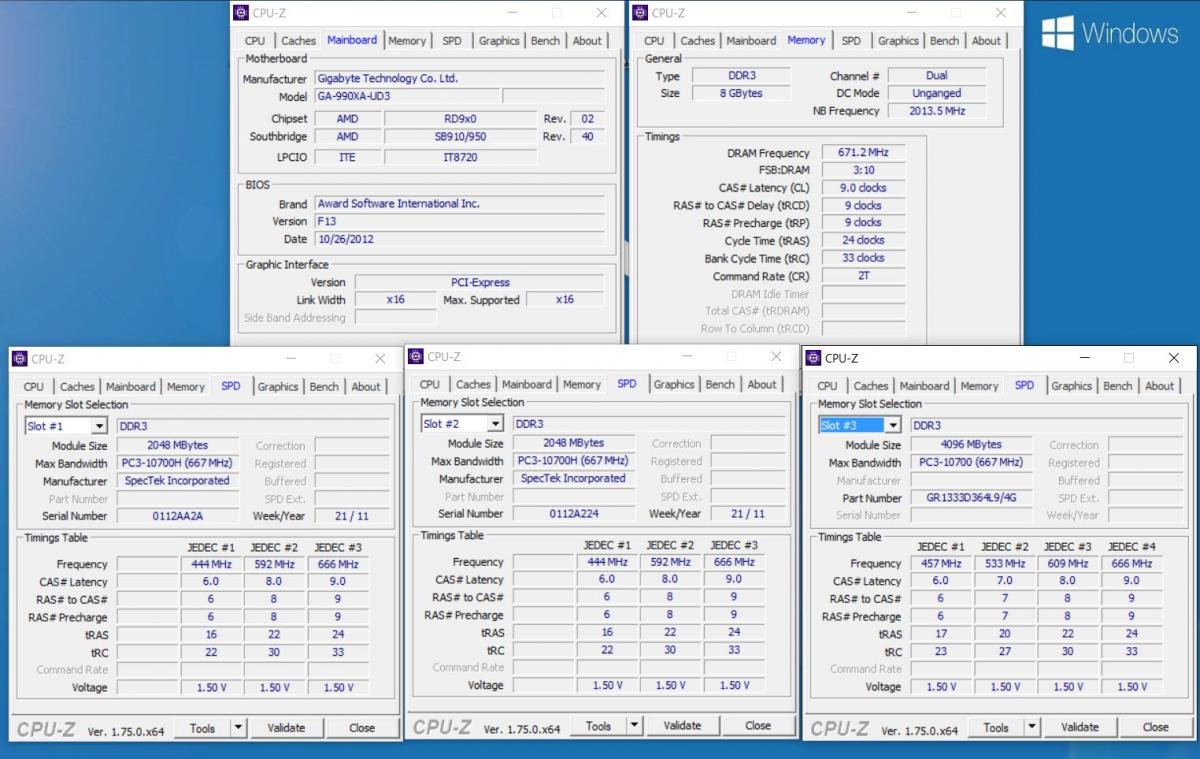This screenshot has height=759, width=1200.
Task: Click the NB Frequency 2013.5 MHz value
Action: coord(937,111)
